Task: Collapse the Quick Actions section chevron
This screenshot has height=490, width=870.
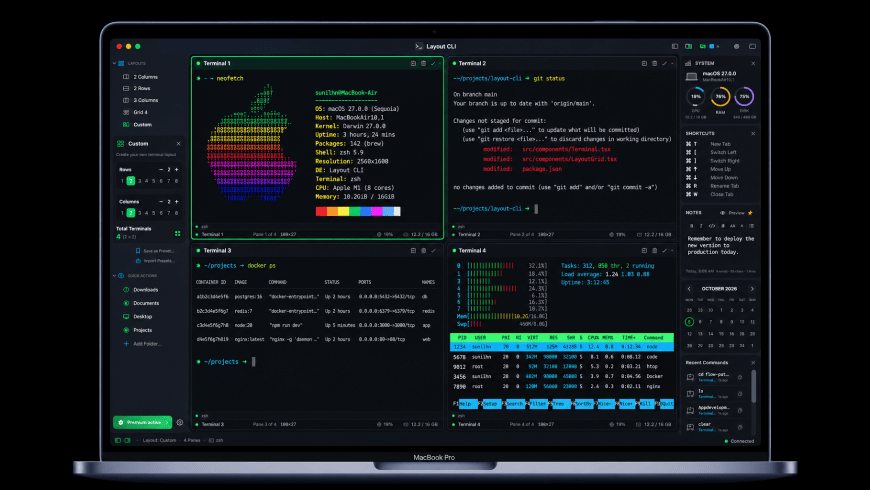Action: pyautogui.click(x=115, y=276)
